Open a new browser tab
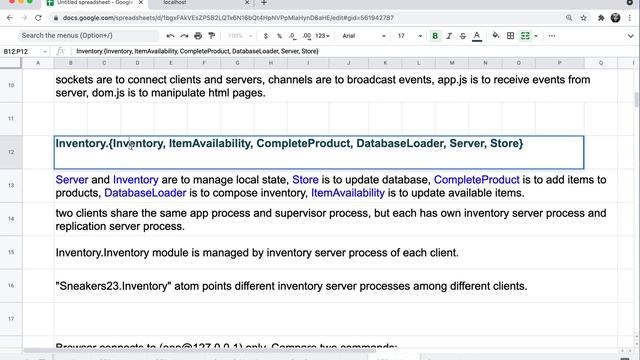 tap(264, 3)
